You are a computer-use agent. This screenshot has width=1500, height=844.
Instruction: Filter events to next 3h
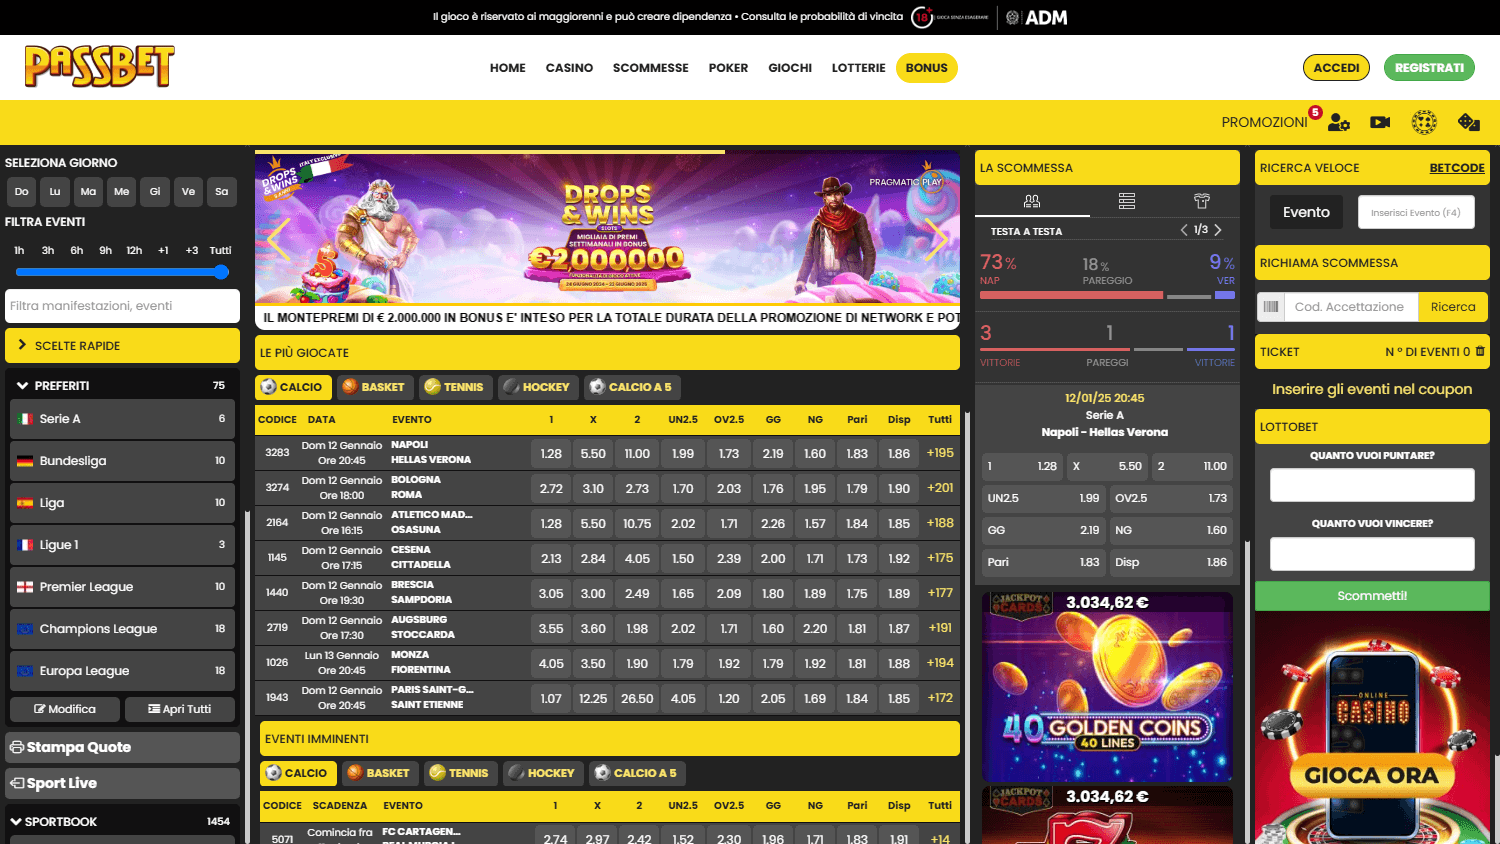(x=48, y=250)
